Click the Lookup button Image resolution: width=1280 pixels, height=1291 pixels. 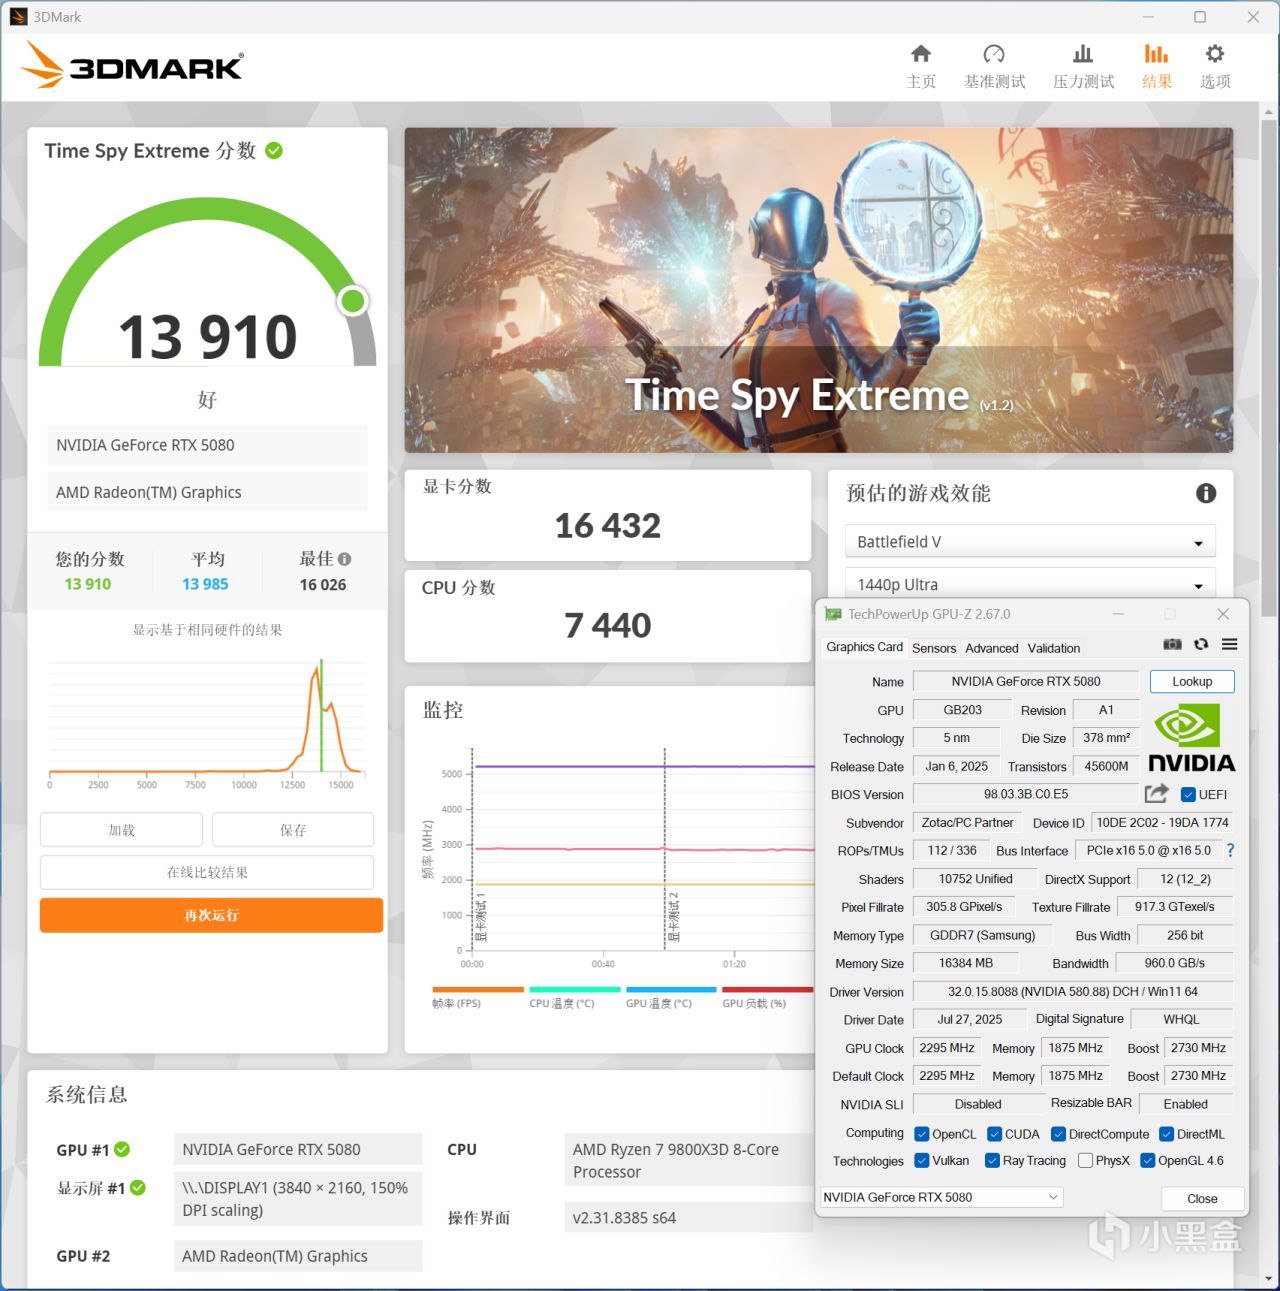point(1192,681)
